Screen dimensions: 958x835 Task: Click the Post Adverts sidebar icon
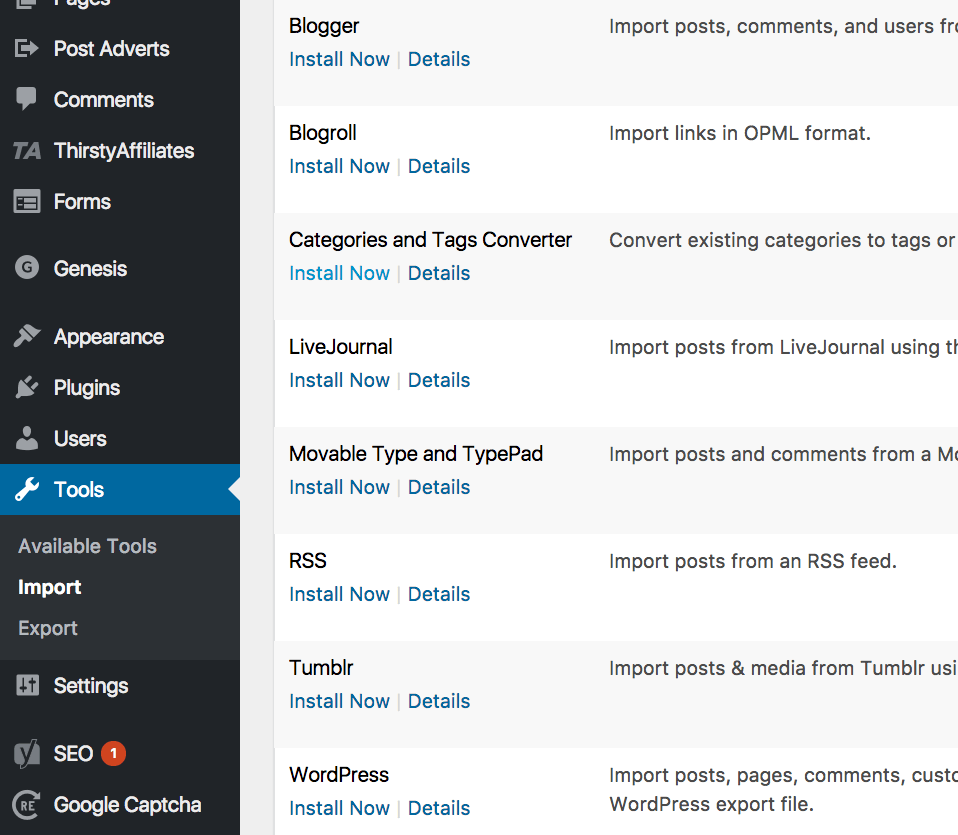[x=27, y=48]
